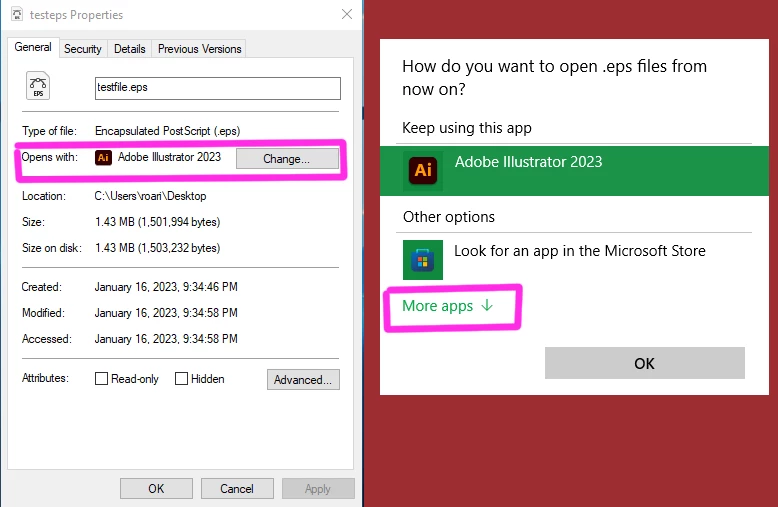778x507 pixels.
Task: Select Adobe Illustrator 2023 in the app list
Action: click(574, 171)
